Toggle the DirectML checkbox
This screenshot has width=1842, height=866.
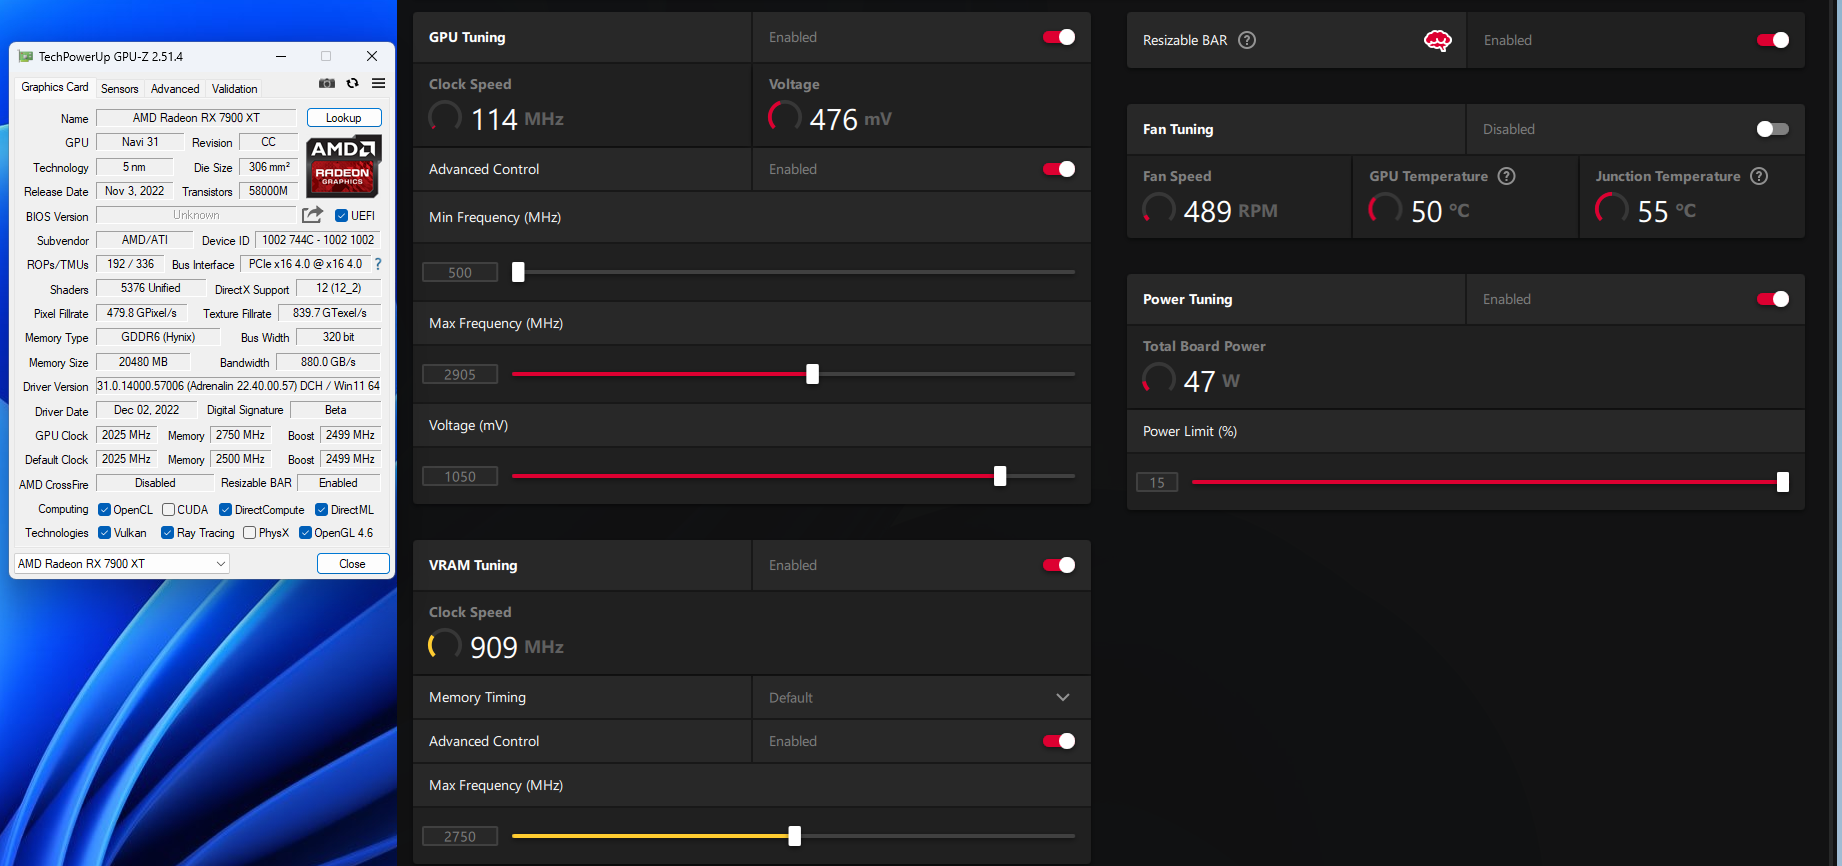point(322,510)
